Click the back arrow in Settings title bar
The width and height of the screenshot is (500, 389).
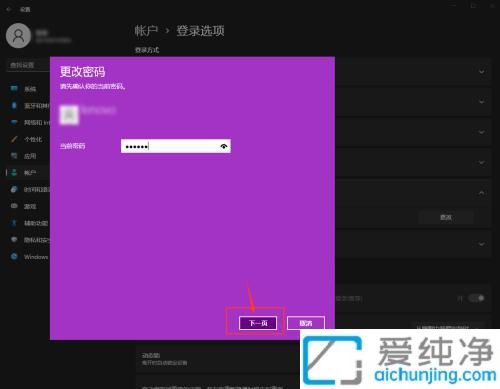(9, 9)
